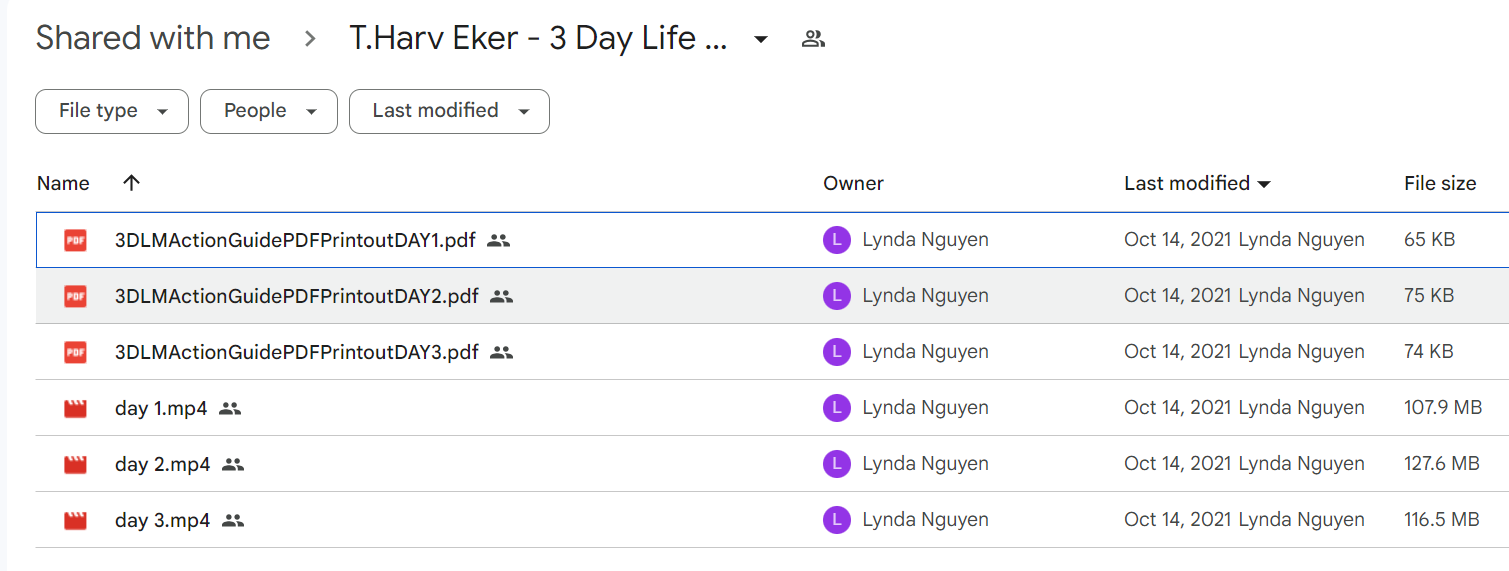Click 75 KB file size
Image resolution: width=1509 pixels, height=571 pixels.
[x=1429, y=296]
